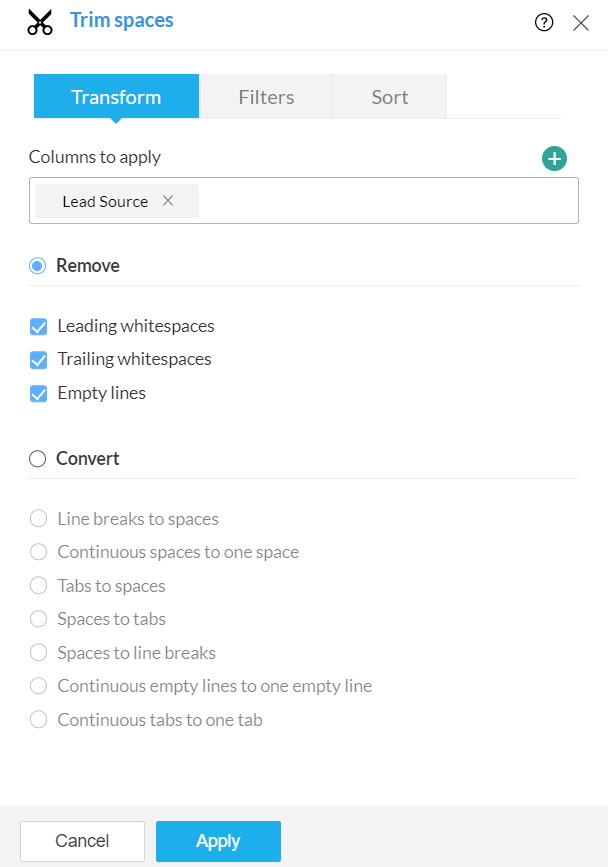608x867 pixels.
Task: Click the Apply button
Action: 218,841
